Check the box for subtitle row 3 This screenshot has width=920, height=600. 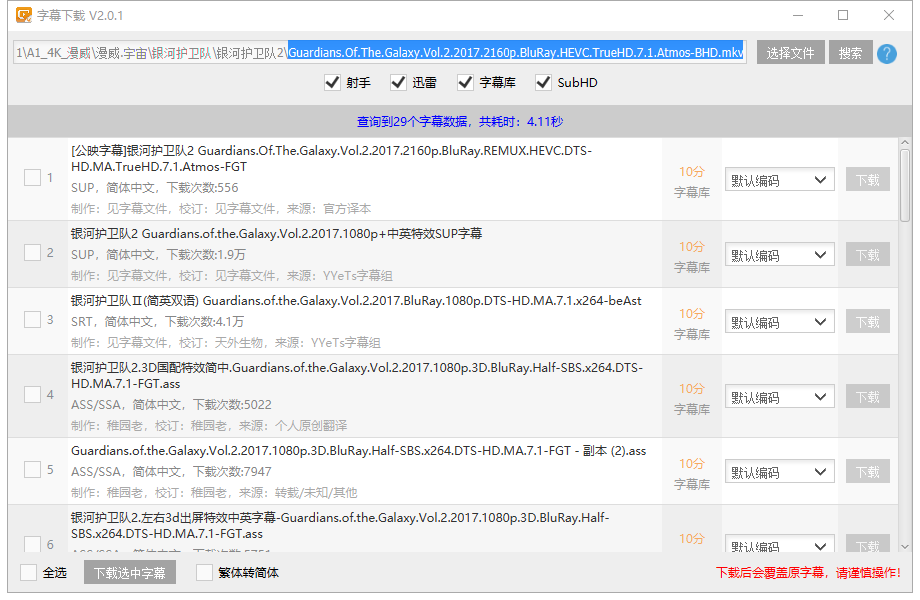32,320
